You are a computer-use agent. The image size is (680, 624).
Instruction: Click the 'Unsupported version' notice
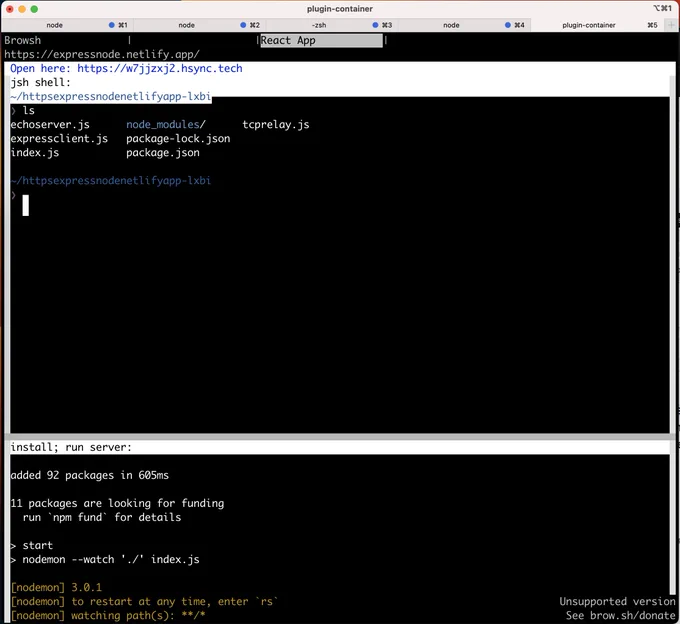(617, 601)
